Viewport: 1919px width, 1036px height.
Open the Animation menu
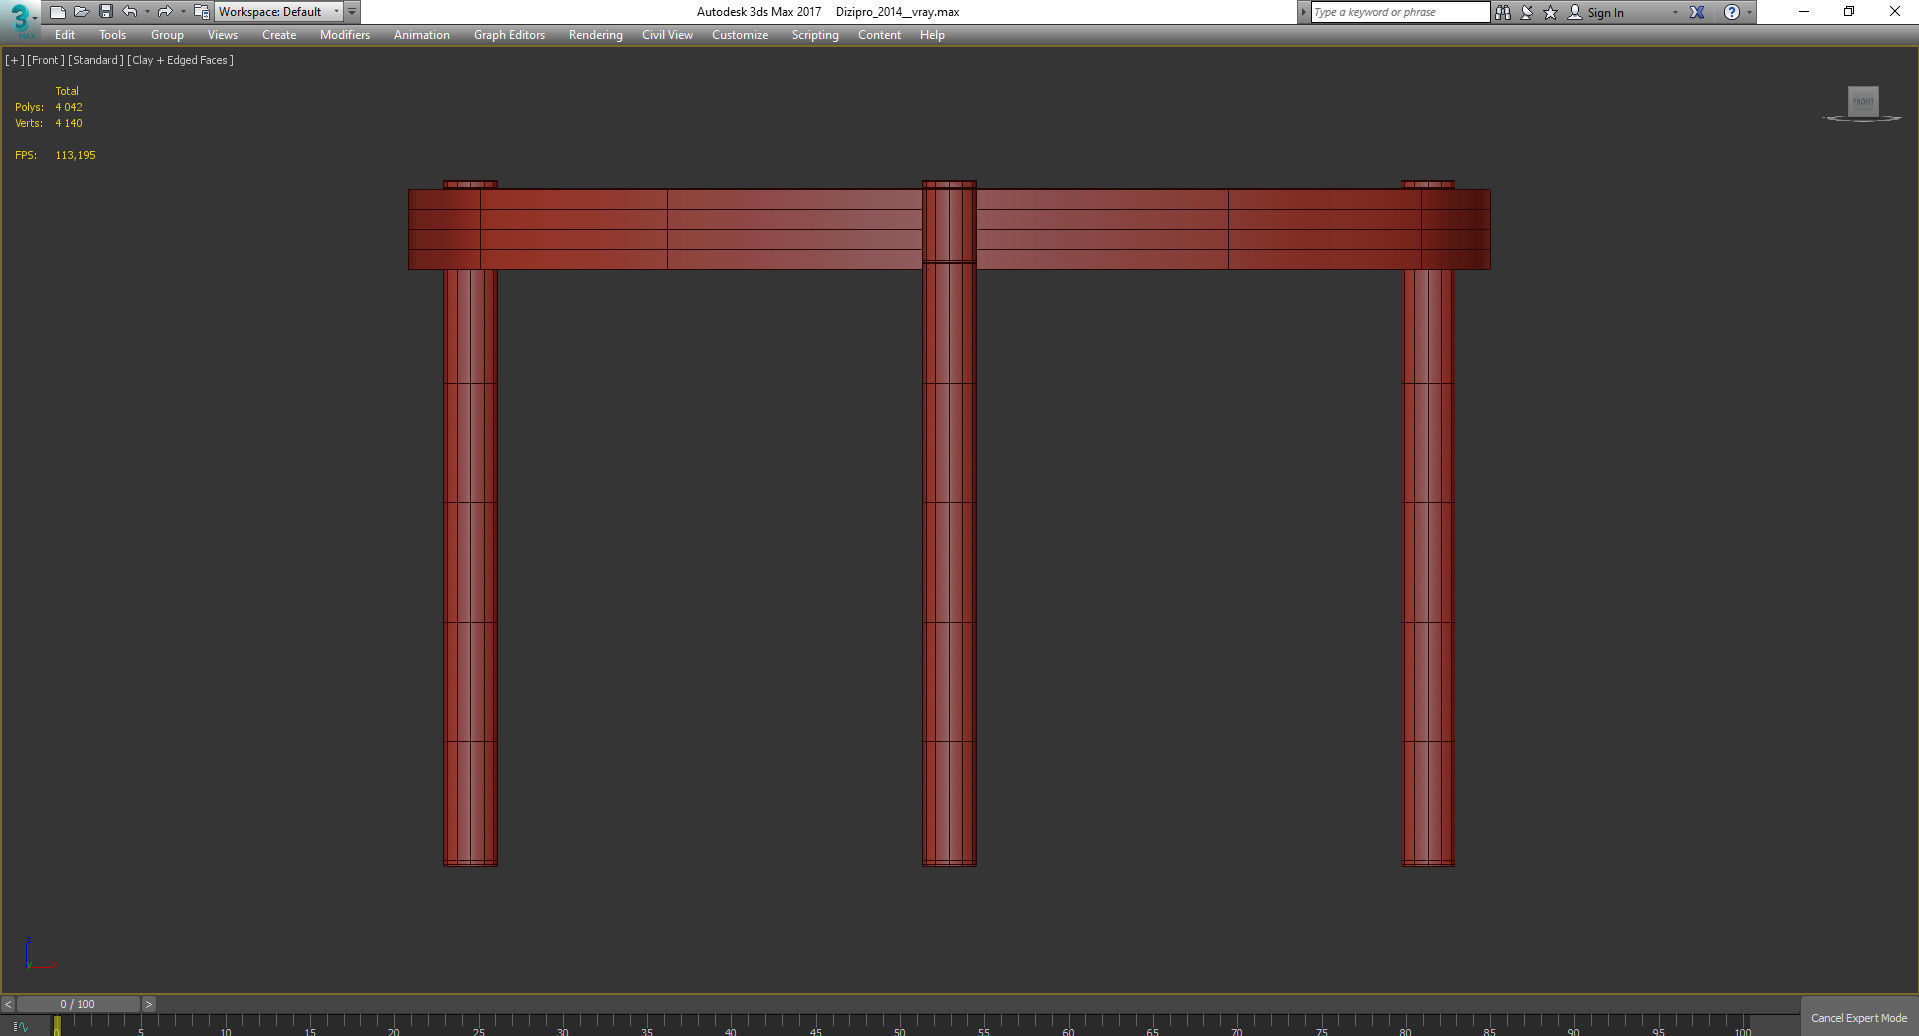pyautogui.click(x=421, y=35)
